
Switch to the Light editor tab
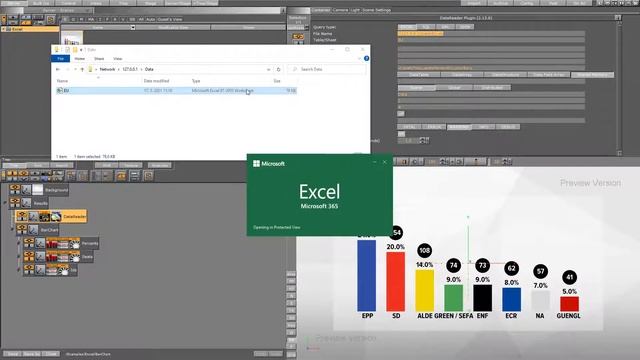coord(355,10)
